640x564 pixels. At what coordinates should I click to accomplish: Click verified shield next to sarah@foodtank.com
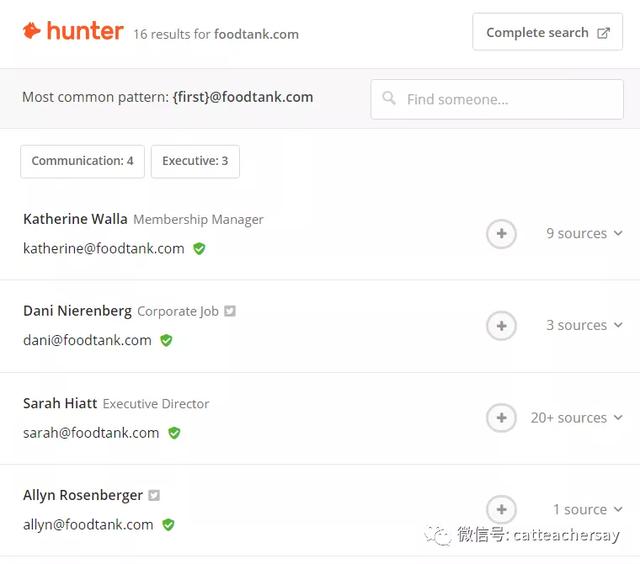coord(174,433)
